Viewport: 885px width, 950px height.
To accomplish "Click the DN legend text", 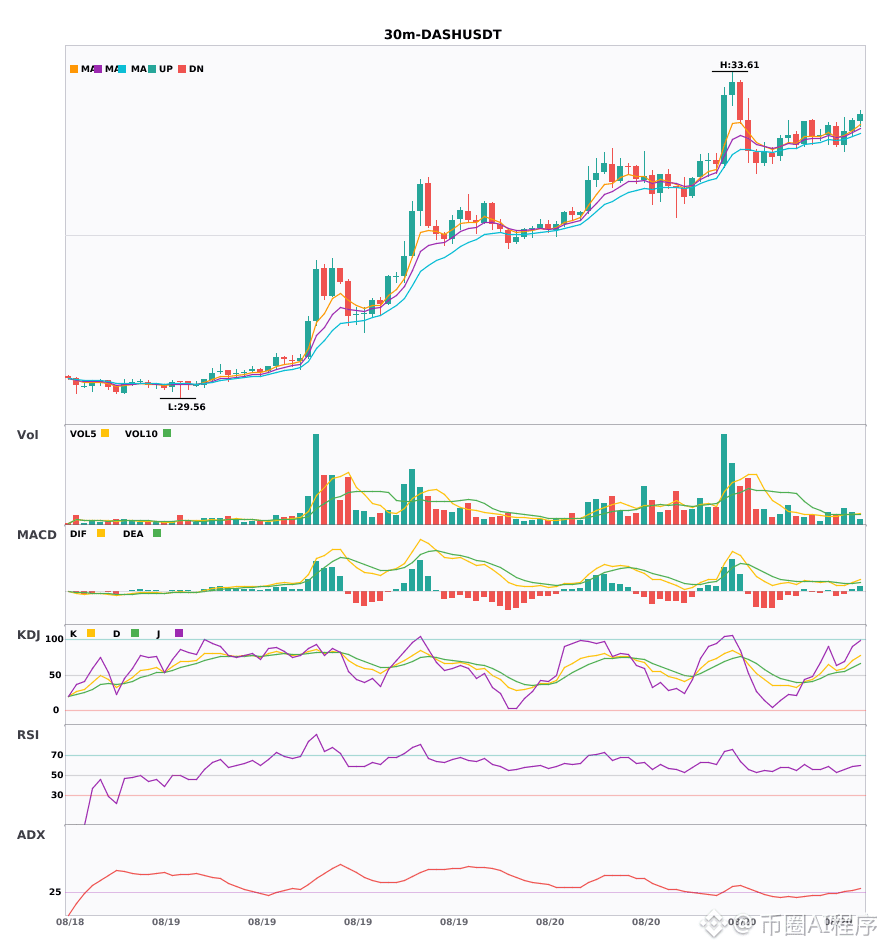I will 196,69.
